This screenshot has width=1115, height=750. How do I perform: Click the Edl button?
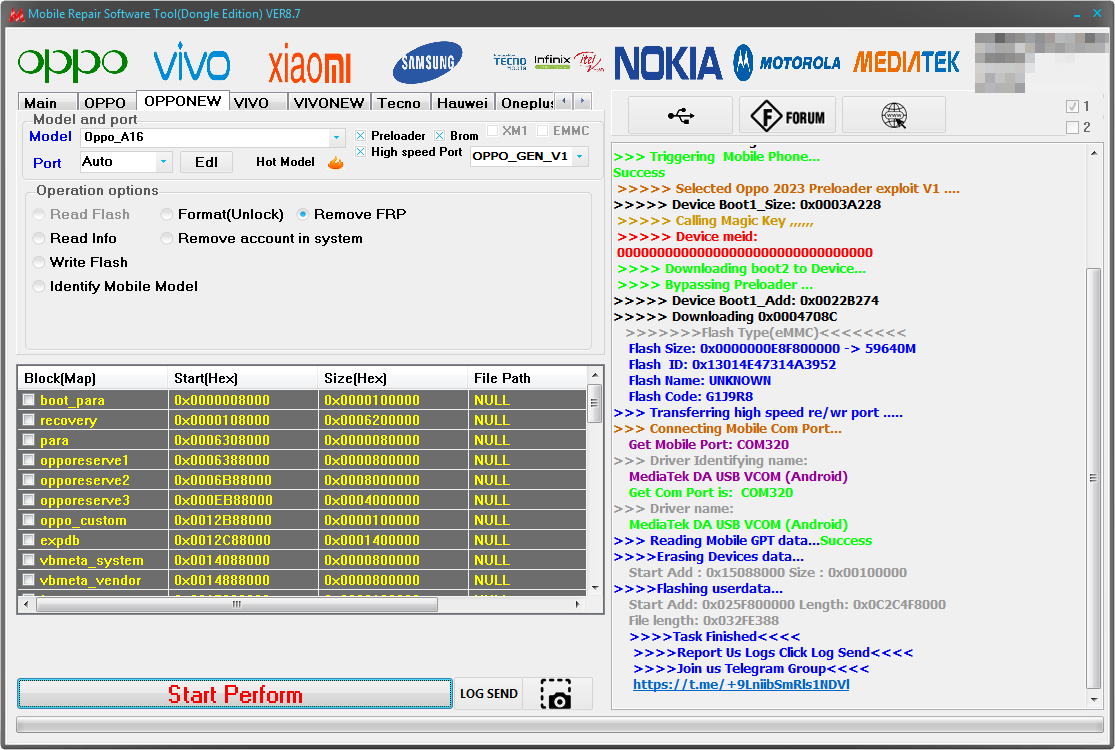(206, 162)
